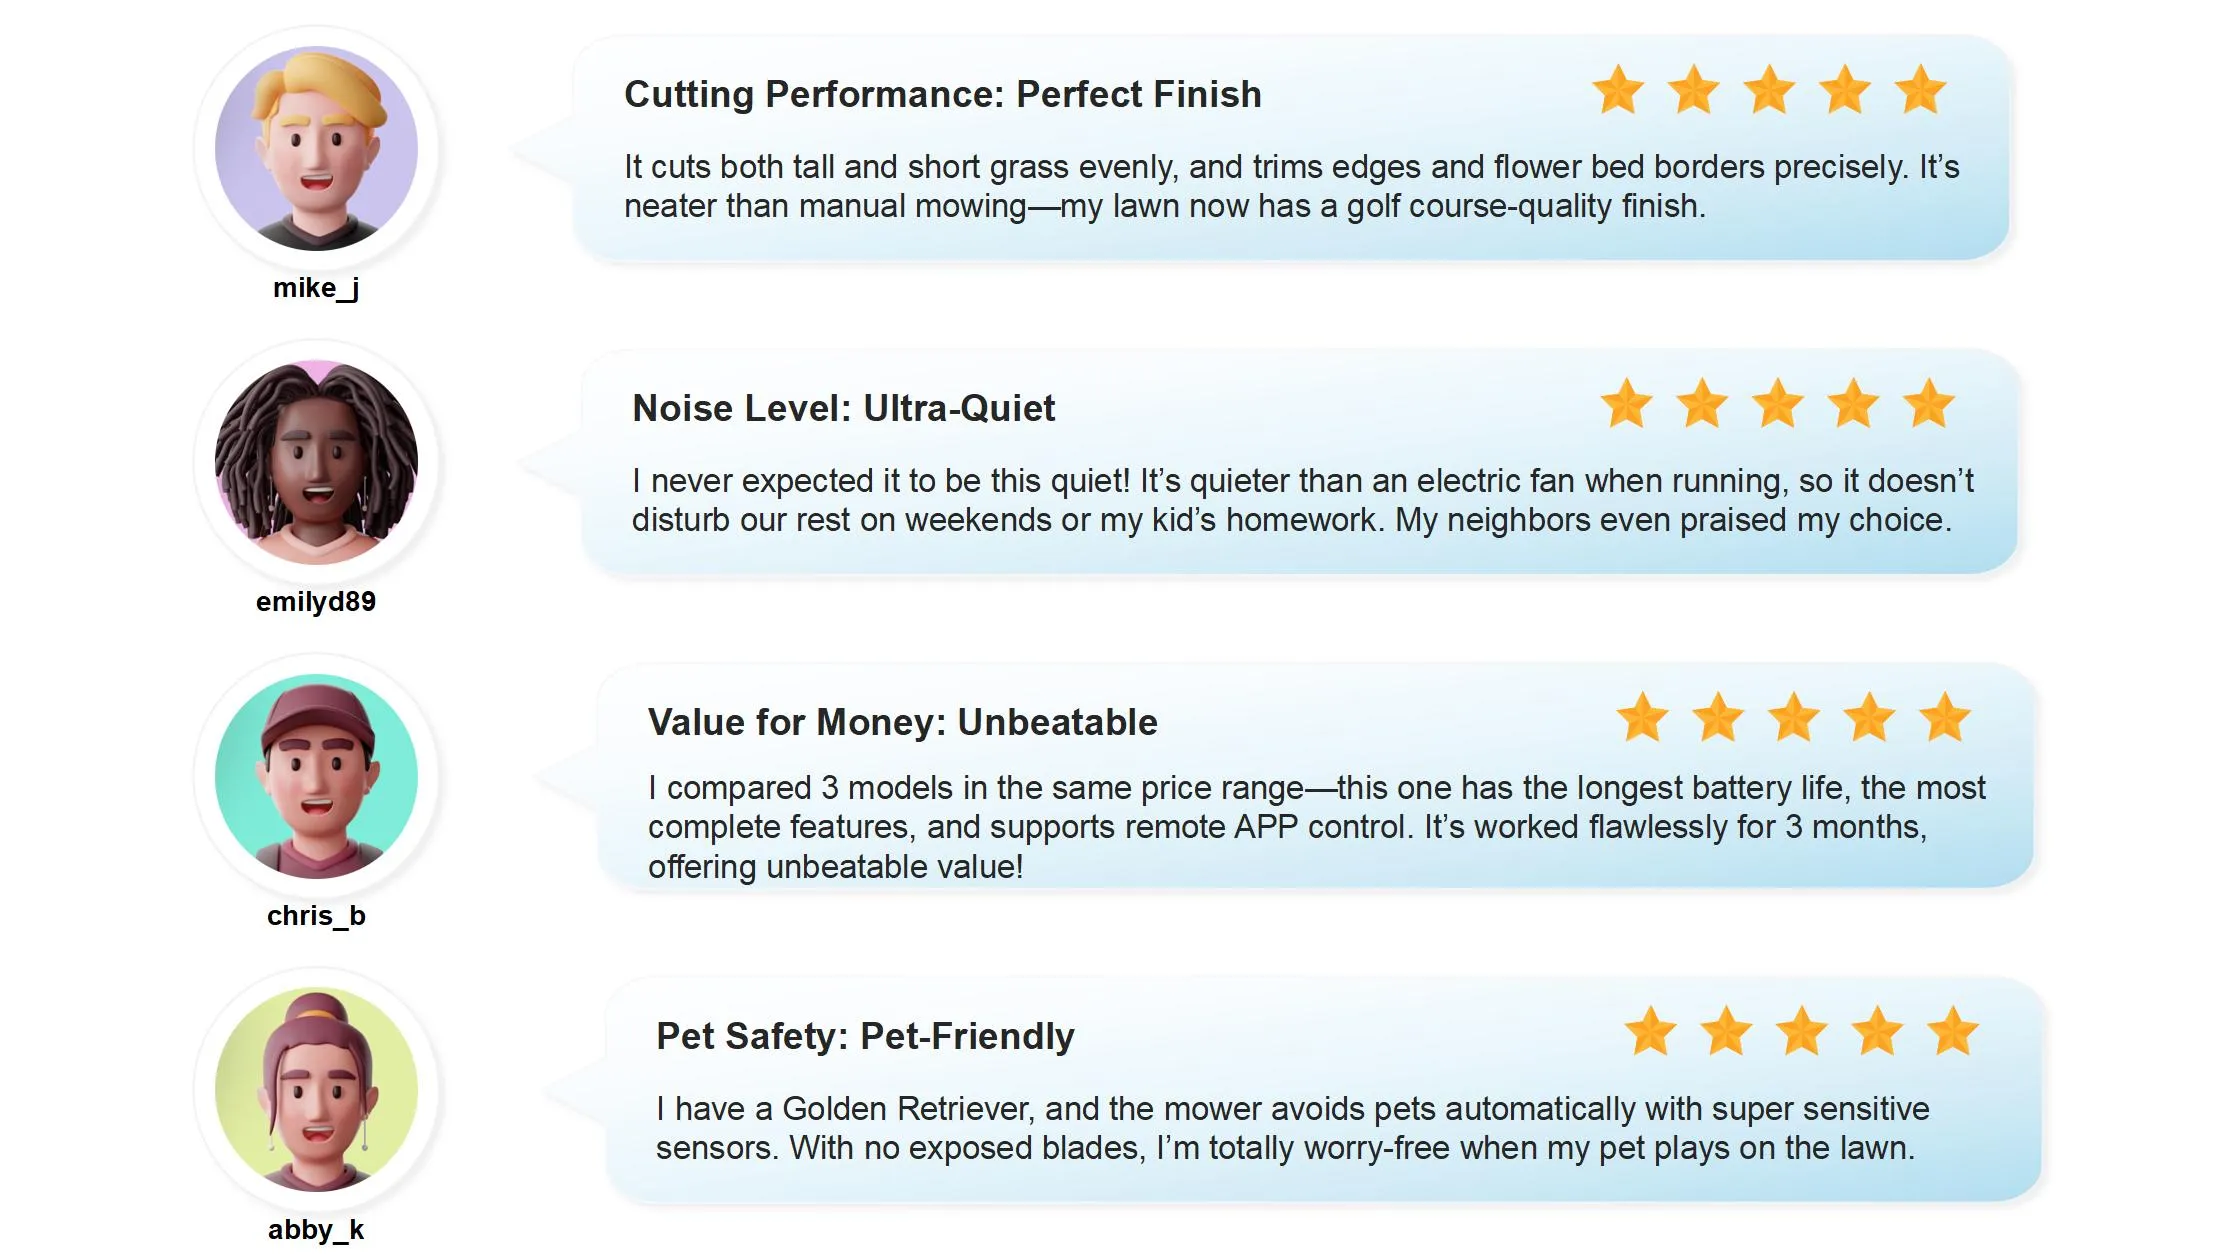
Task: Click the third star of Noise Level review
Action: 1777,404
